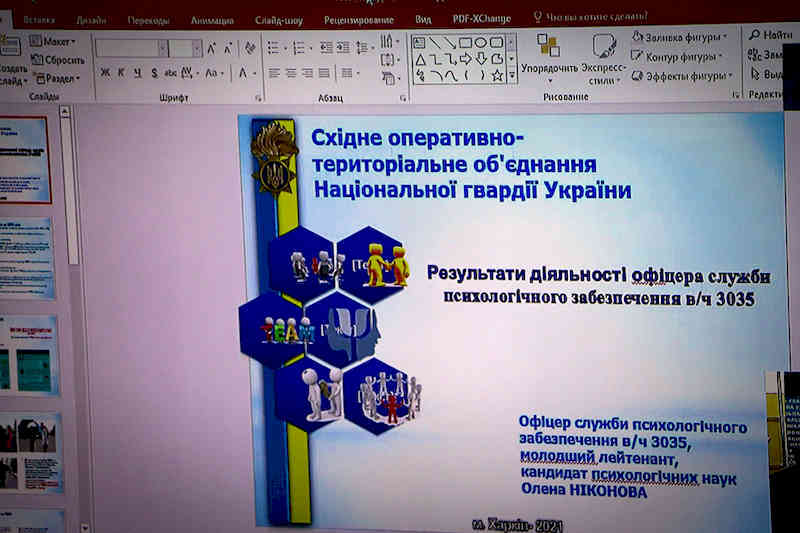Open the Переходы tab

(x=148, y=20)
